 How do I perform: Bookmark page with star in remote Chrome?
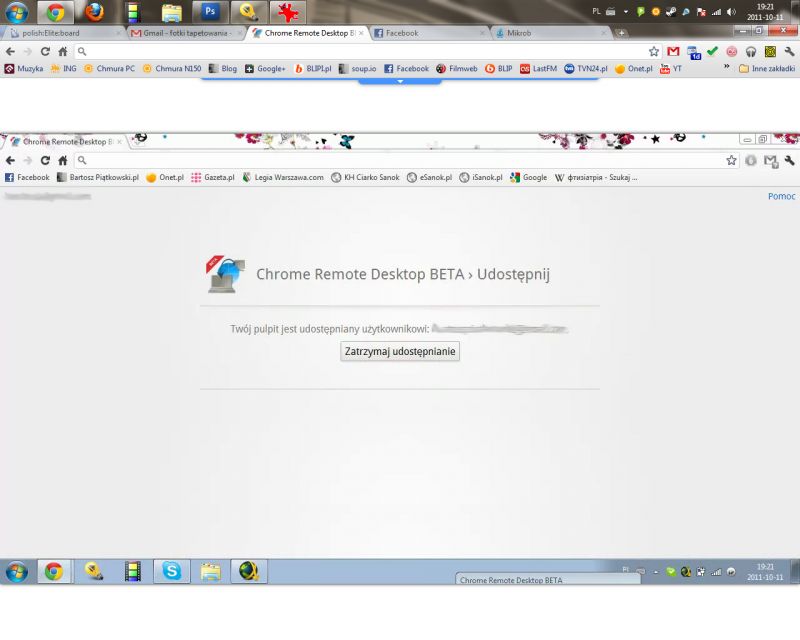point(731,160)
